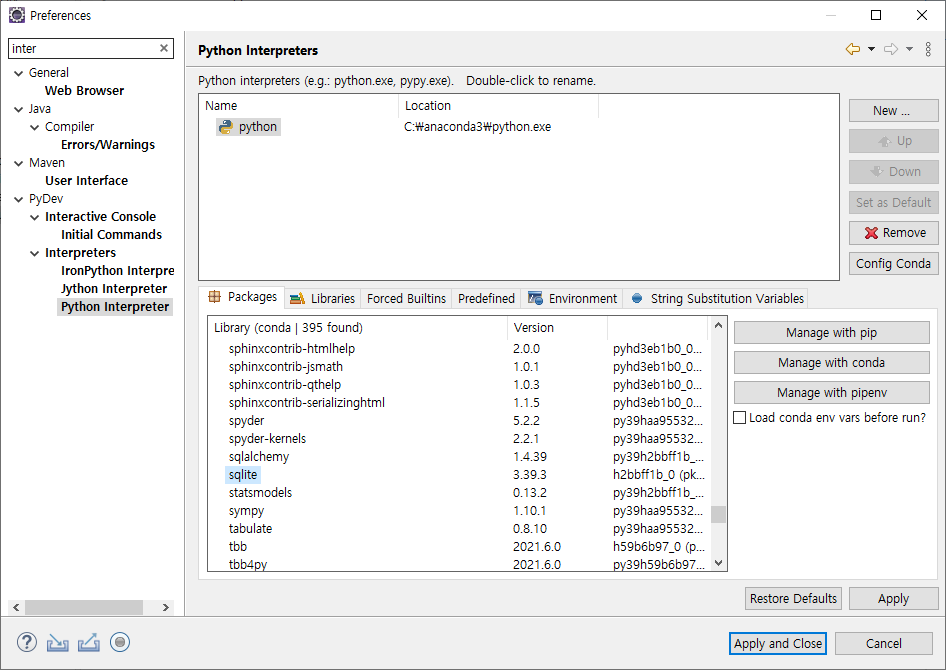Click the Config Conda button

(894, 264)
